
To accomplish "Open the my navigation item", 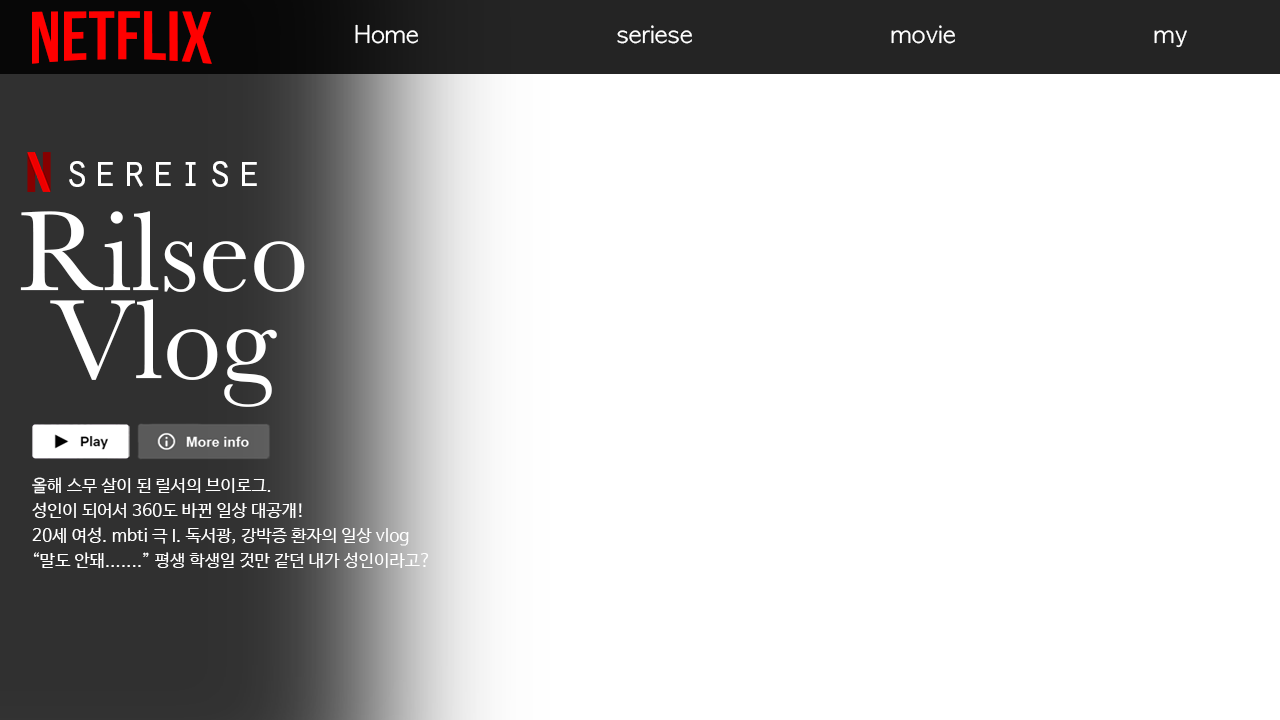I will pos(1169,36).
